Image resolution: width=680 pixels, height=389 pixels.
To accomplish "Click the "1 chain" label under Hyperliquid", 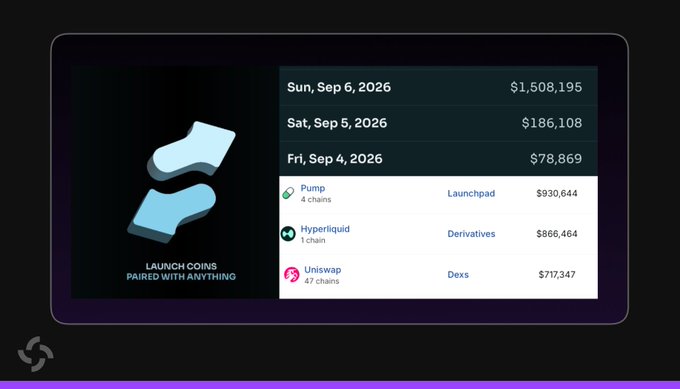I will coord(313,240).
